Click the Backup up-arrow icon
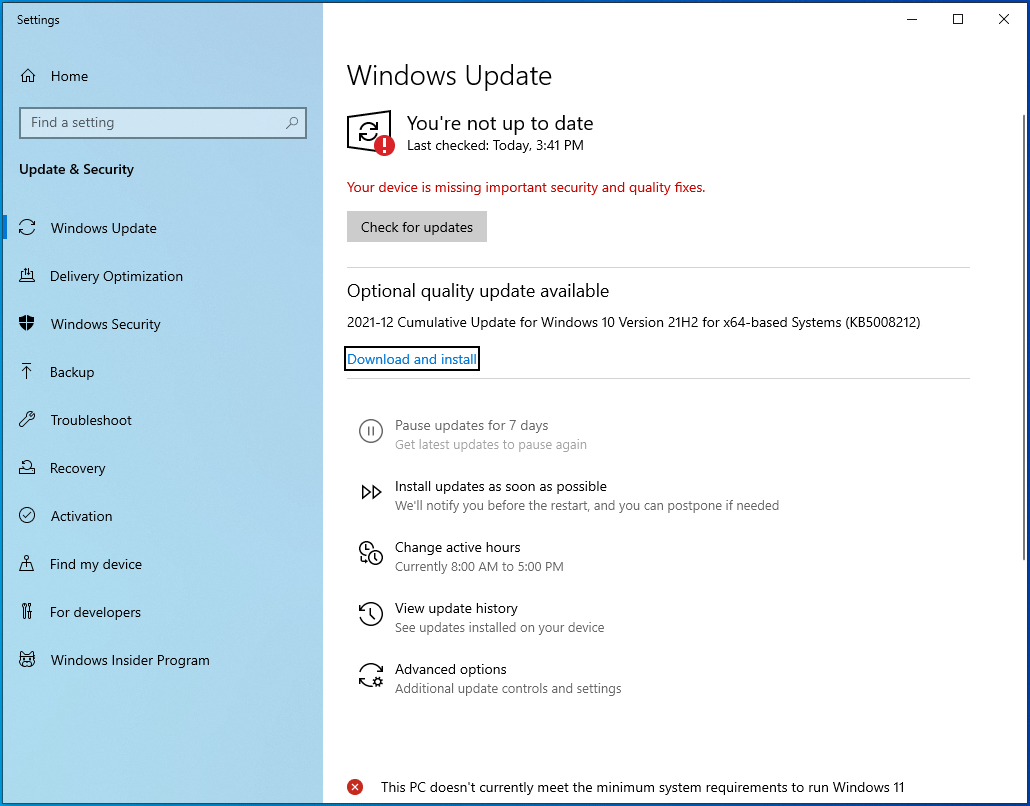This screenshot has height=806, width=1030. [27, 372]
